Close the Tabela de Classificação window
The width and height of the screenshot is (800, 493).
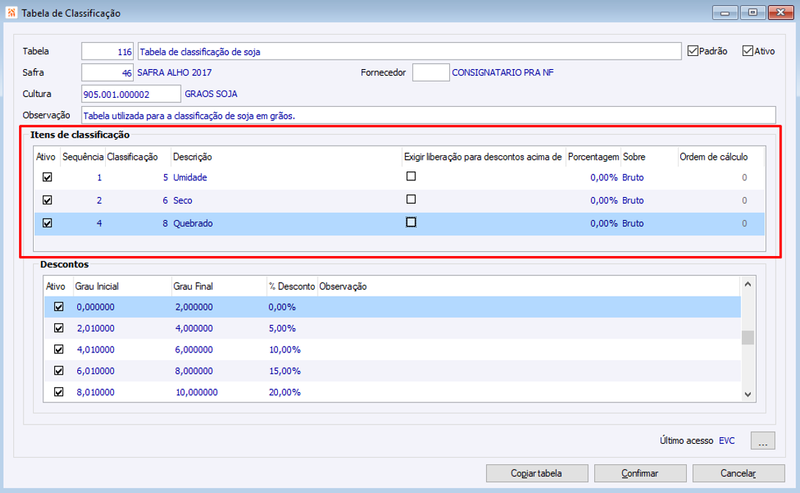(781, 12)
